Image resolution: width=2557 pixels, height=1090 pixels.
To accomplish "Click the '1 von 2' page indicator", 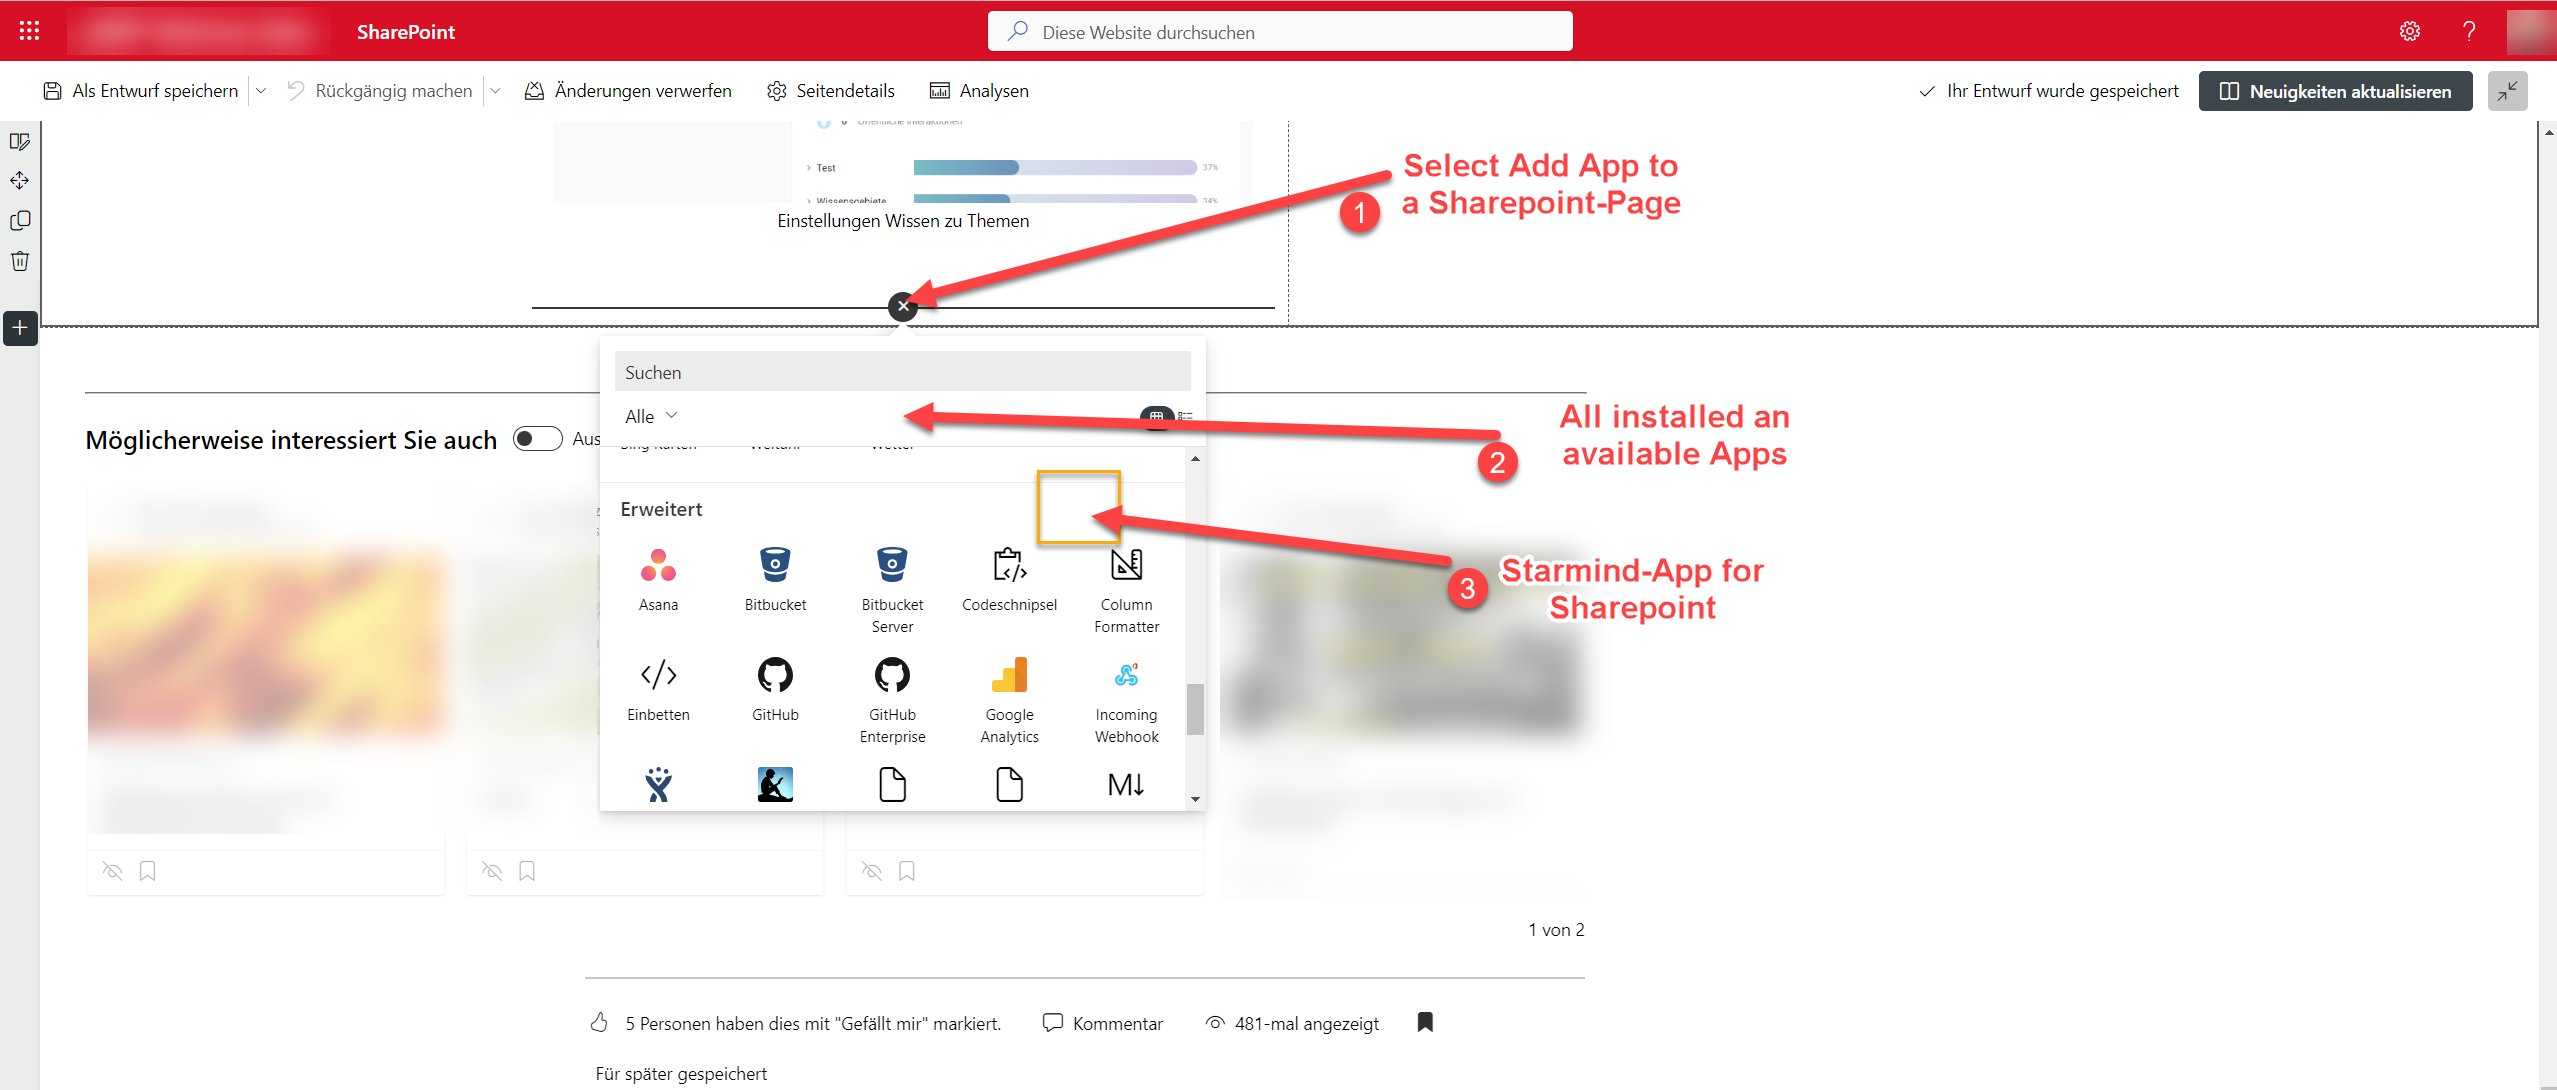I will click(1556, 930).
